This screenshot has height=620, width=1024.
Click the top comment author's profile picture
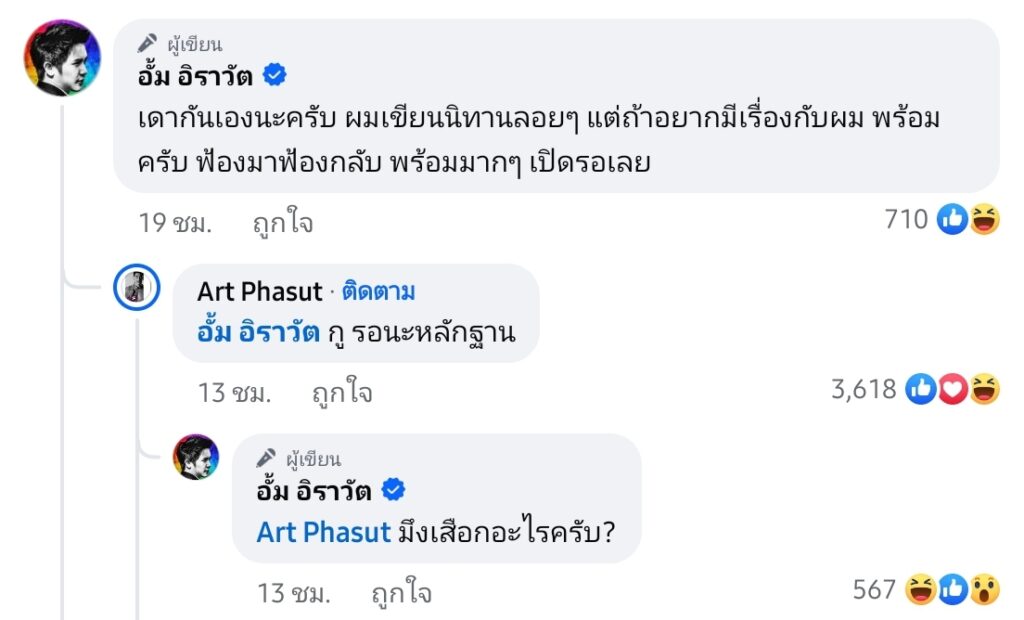pos(62,58)
